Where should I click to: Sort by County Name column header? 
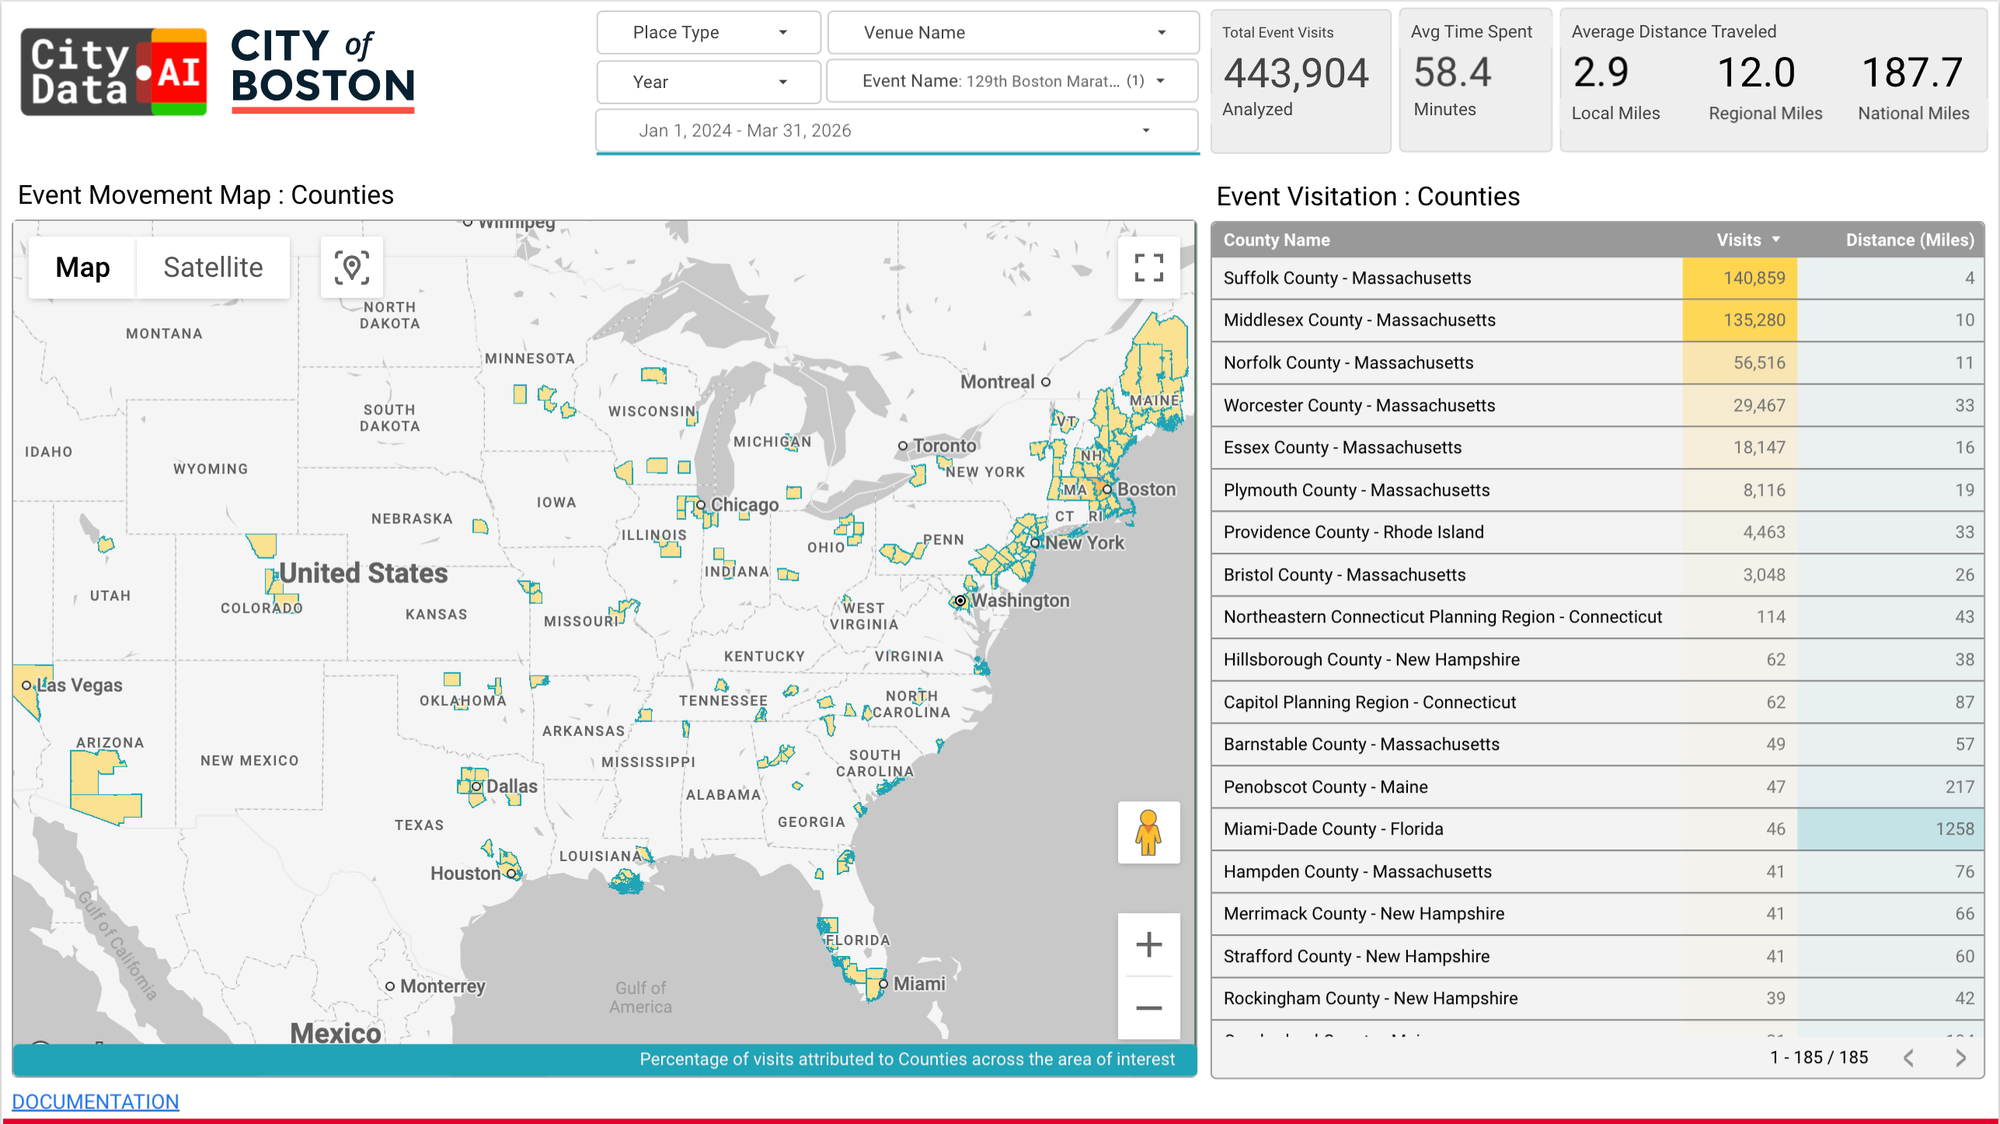[x=1276, y=240]
